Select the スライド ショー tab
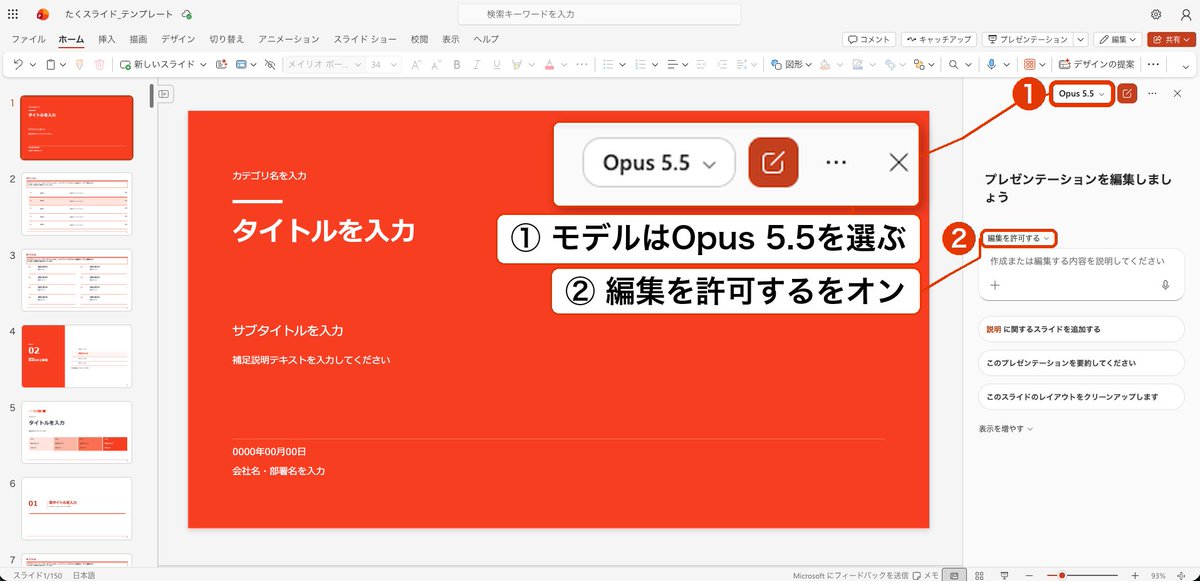This screenshot has width=1200, height=581. (x=365, y=39)
